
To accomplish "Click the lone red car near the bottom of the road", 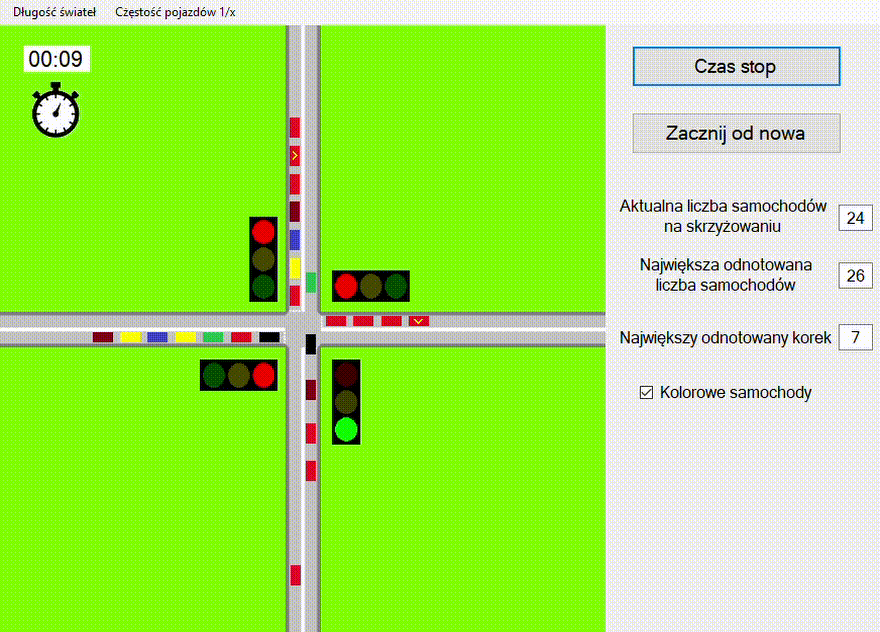I will click(x=295, y=575).
